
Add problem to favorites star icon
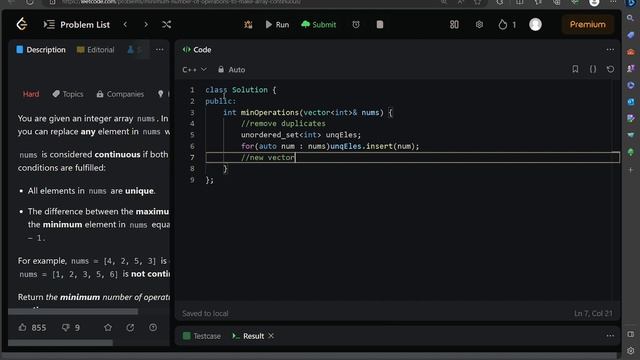click(108, 327)
